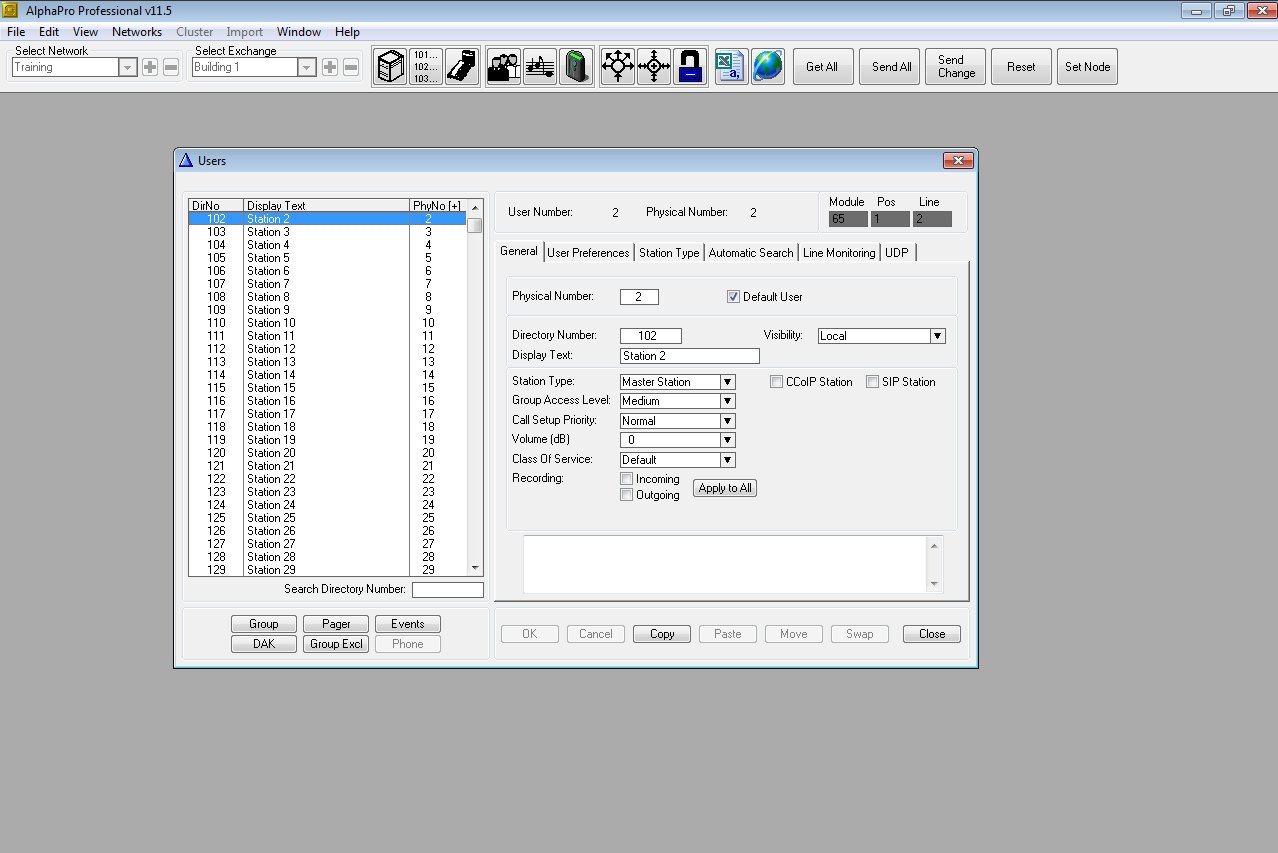Open the Networks menu
The width and height of the screenshot is (1278, 853).
coord(137,32)
